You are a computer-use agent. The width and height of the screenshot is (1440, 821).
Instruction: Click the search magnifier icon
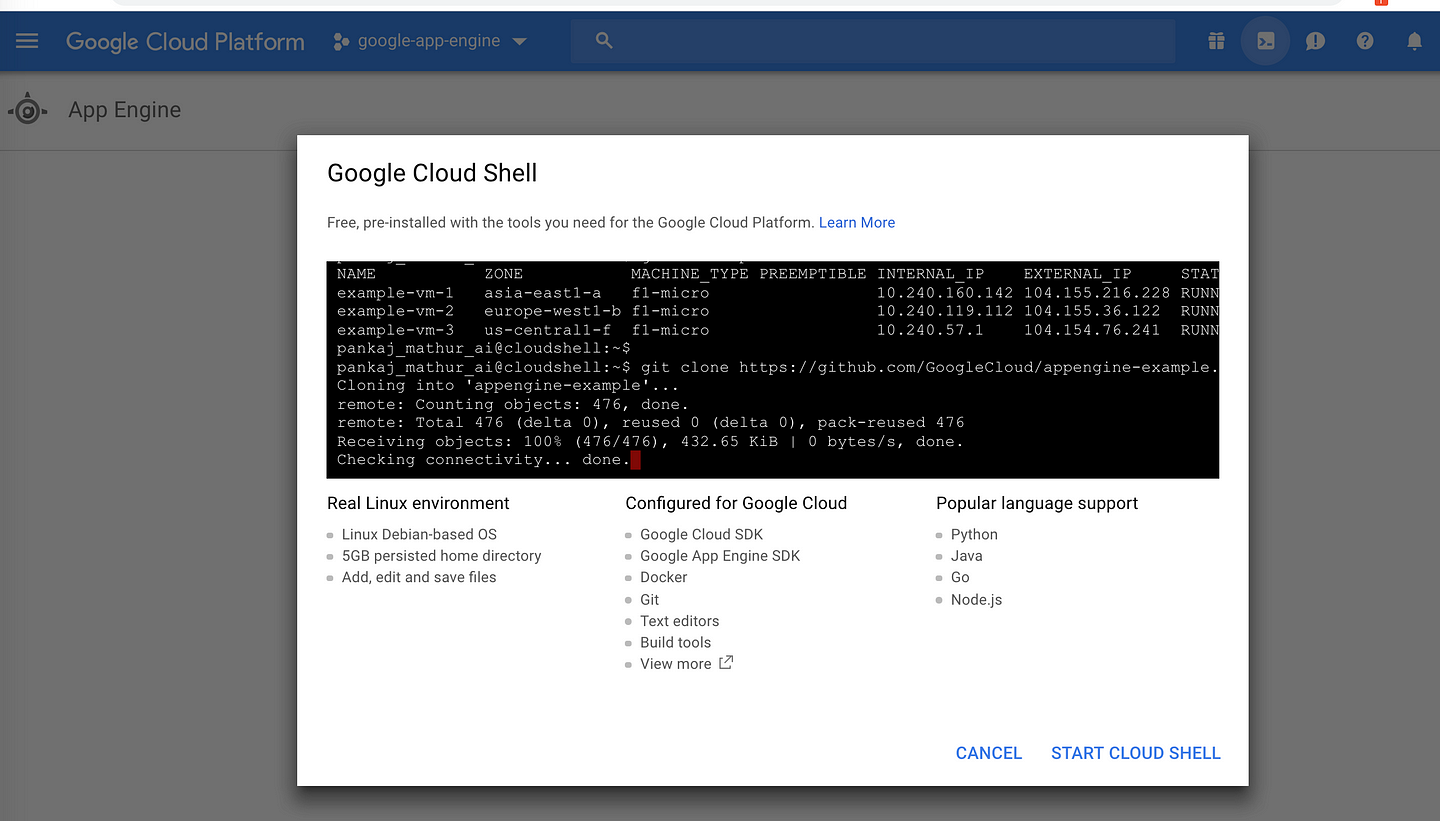(x=603, y=41)
